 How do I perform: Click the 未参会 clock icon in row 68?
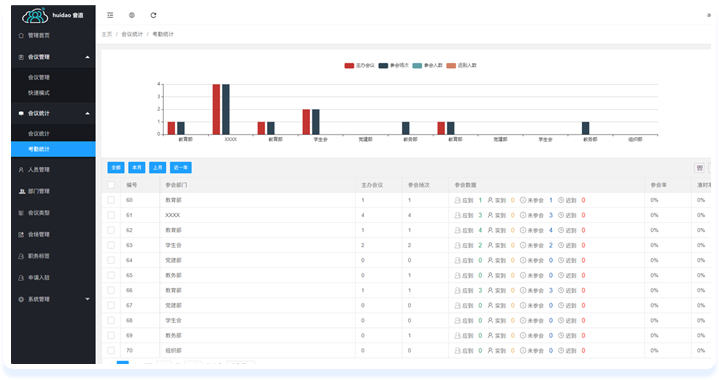click(x=523, y=320)
